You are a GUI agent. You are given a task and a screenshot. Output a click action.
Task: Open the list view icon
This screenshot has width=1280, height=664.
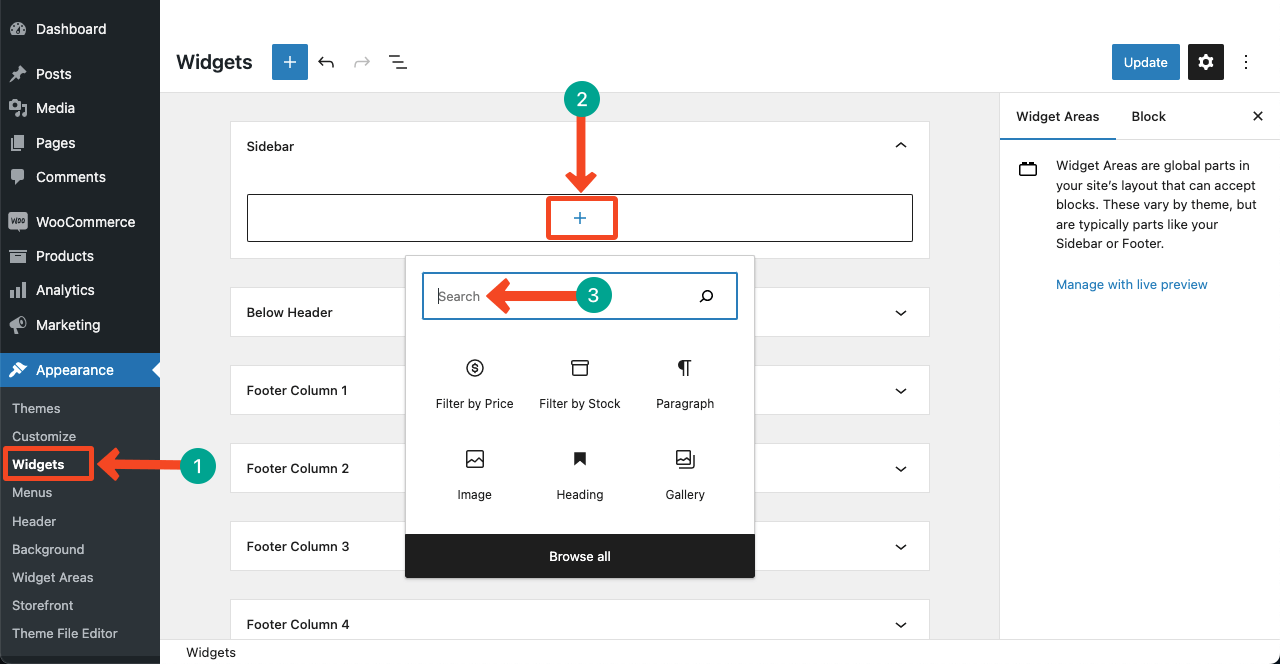398,62
